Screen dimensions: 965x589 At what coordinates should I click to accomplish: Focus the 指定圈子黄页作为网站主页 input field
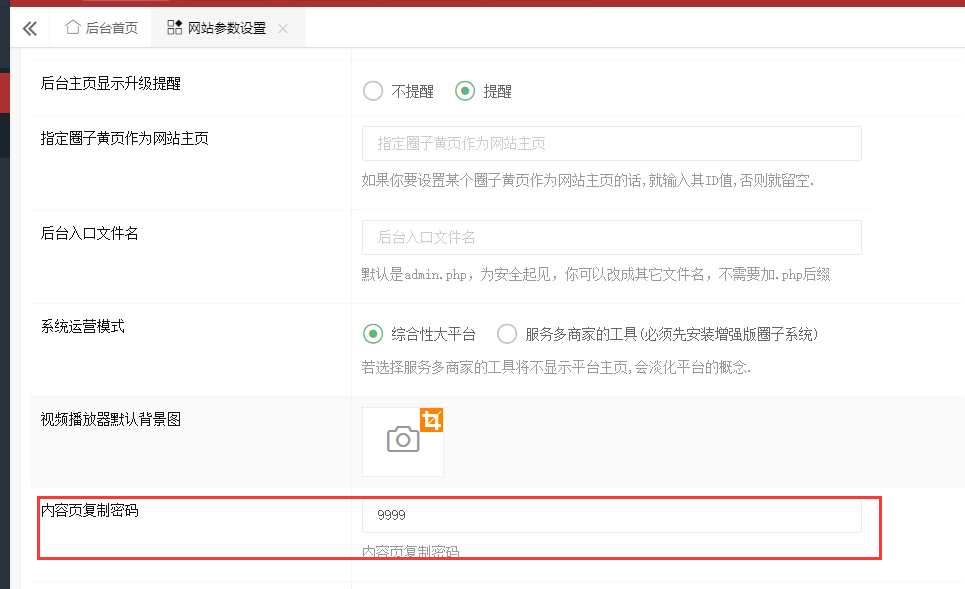(611, 144)
